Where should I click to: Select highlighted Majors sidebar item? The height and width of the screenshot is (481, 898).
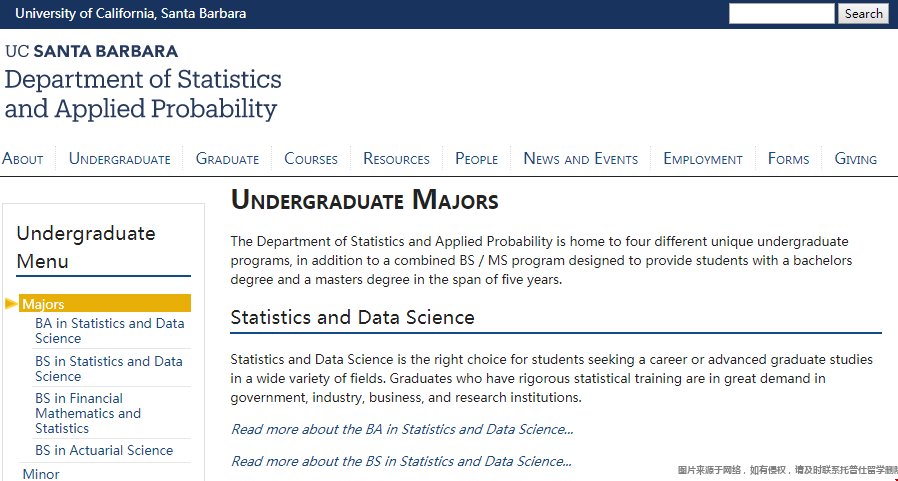point(105,304)
